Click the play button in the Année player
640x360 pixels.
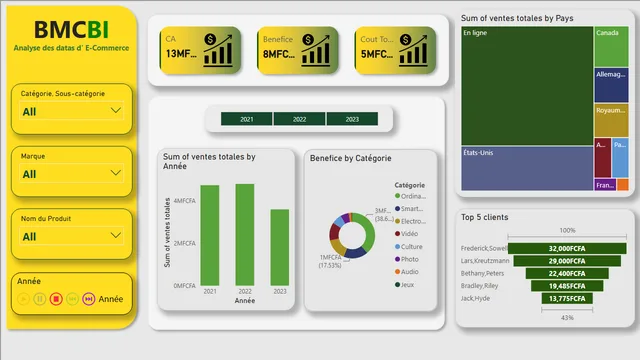tap(23, 299)
